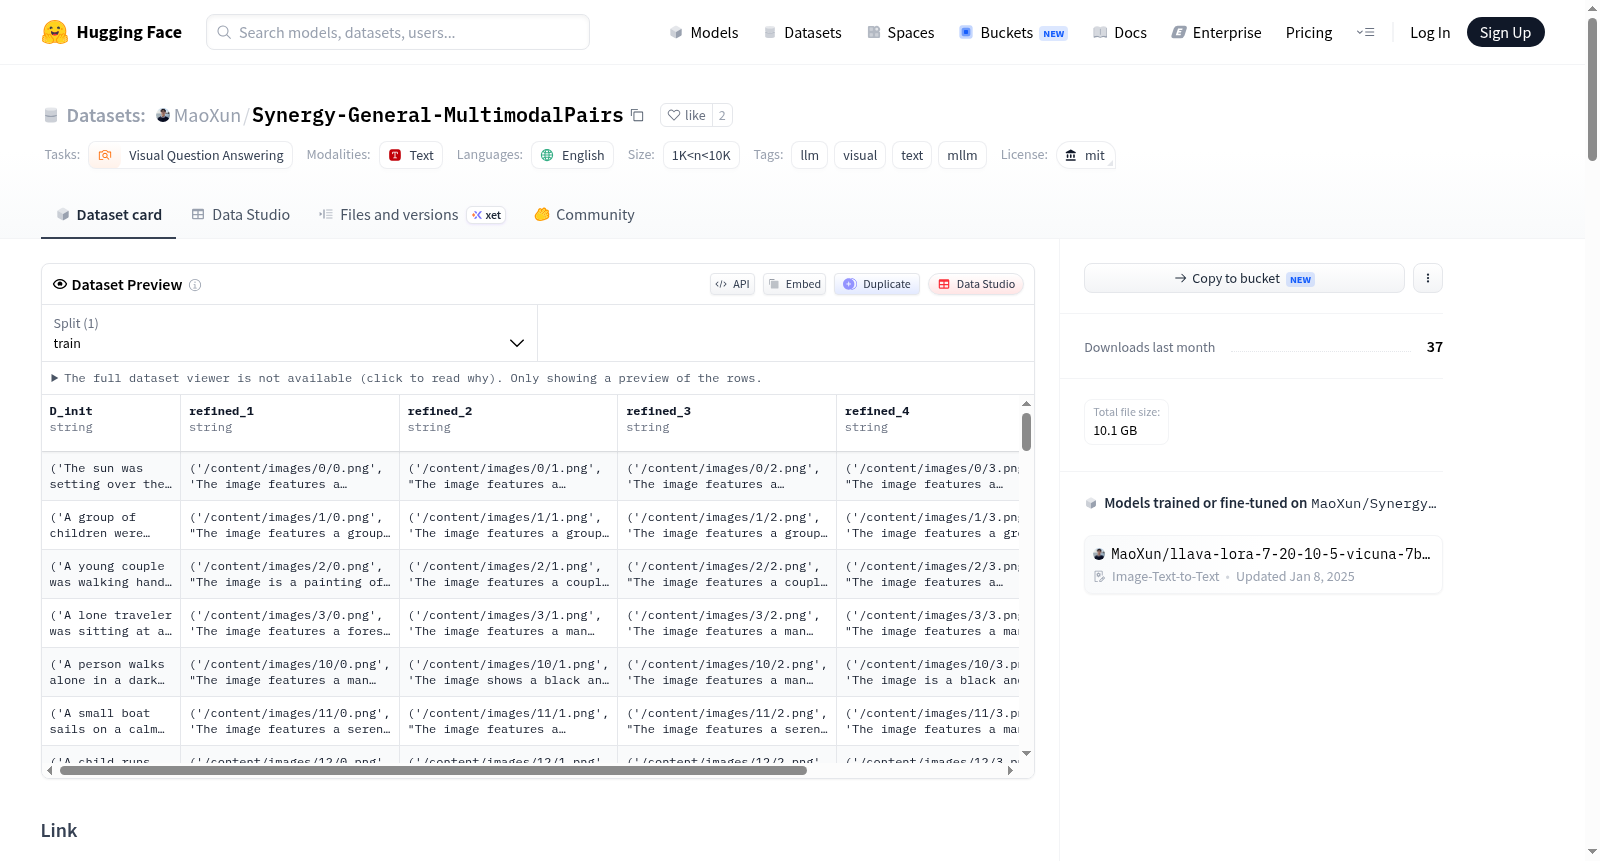Select the English language tag
The height and width of the screenshot is (861, 1600).
point(572,155)
